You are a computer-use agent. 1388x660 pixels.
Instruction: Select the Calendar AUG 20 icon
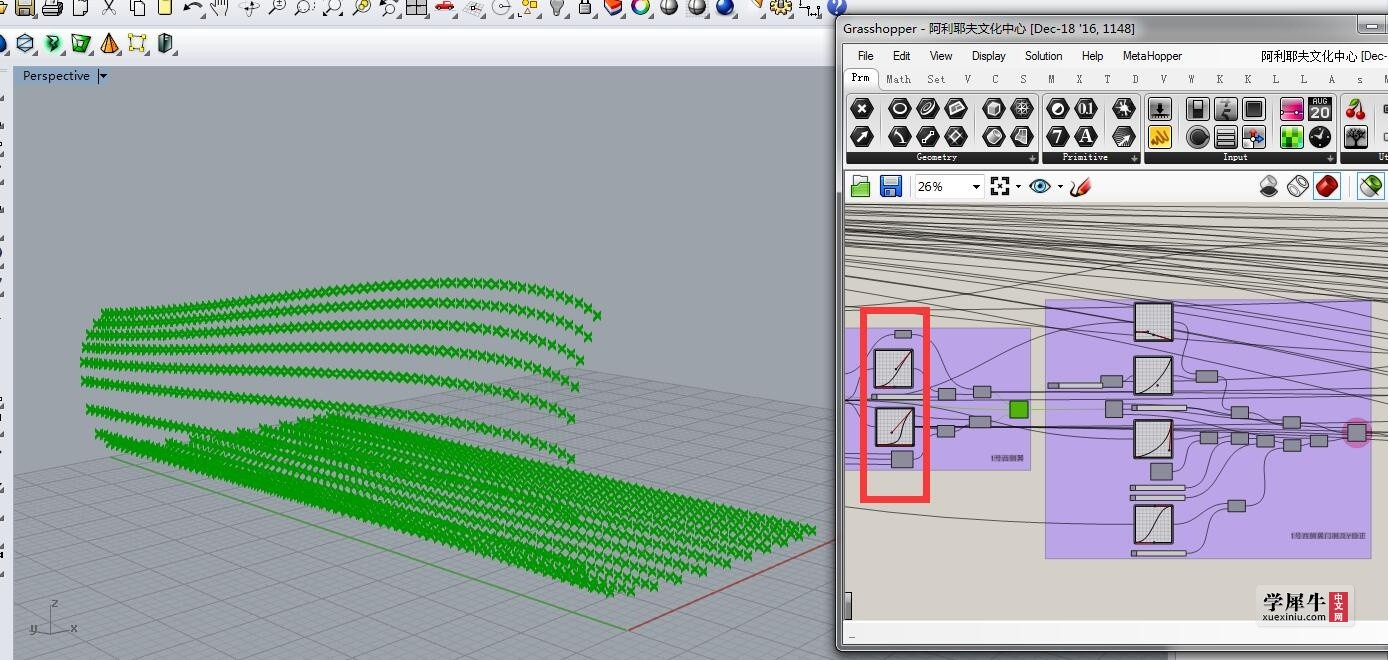point(1320,109)
